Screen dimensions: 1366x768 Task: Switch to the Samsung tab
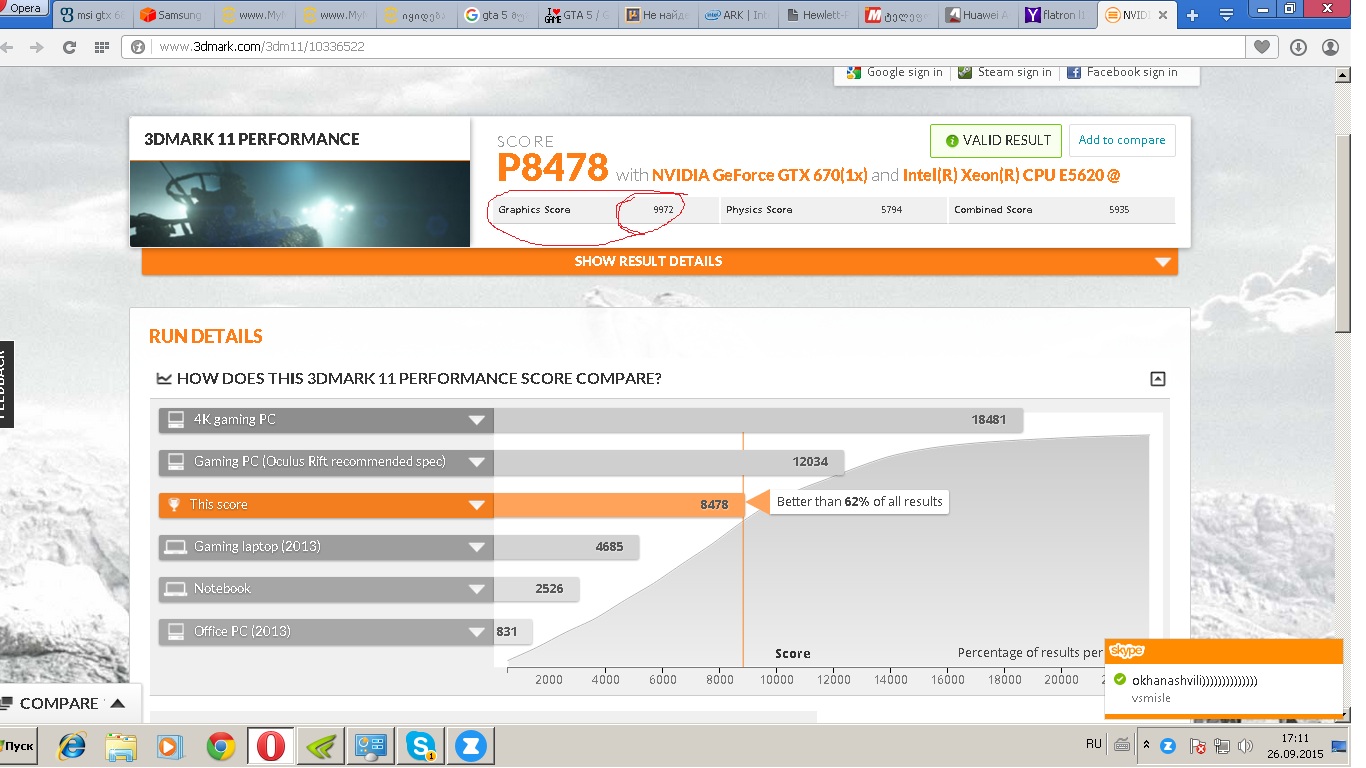[x=171, y=16]
